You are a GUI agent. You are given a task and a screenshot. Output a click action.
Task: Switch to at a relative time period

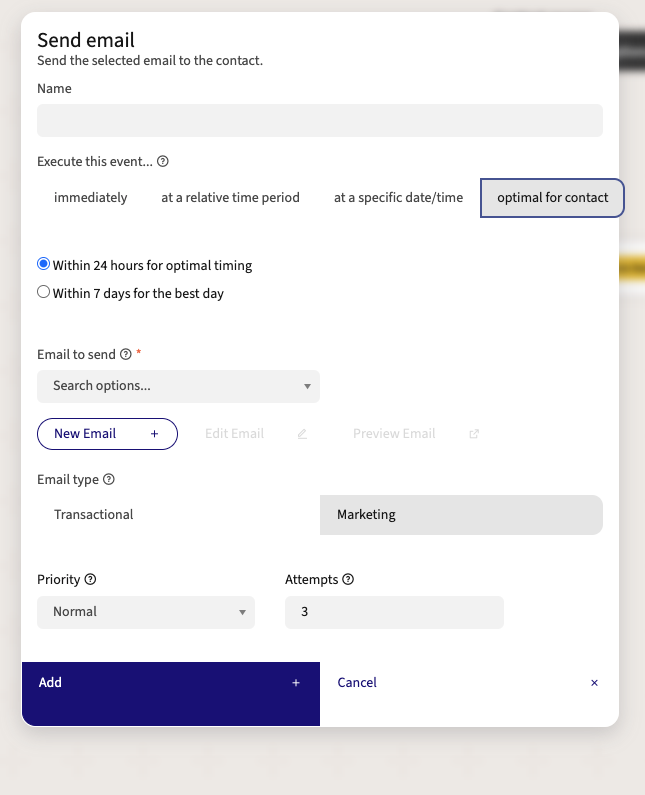pyautogui.click(x=231, y=198)
